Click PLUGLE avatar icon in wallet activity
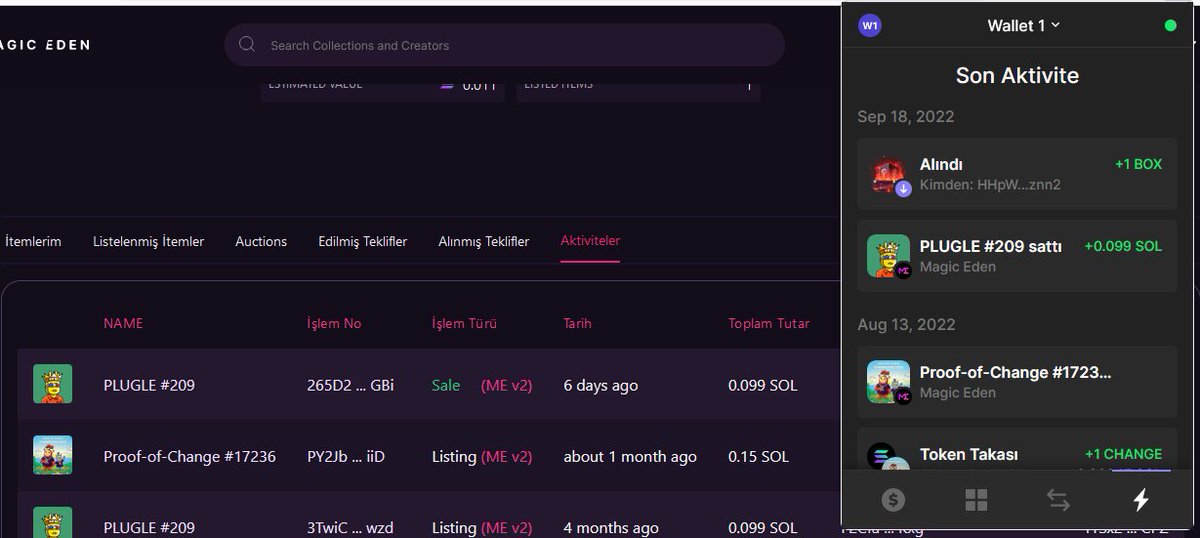 click(888, 256)
